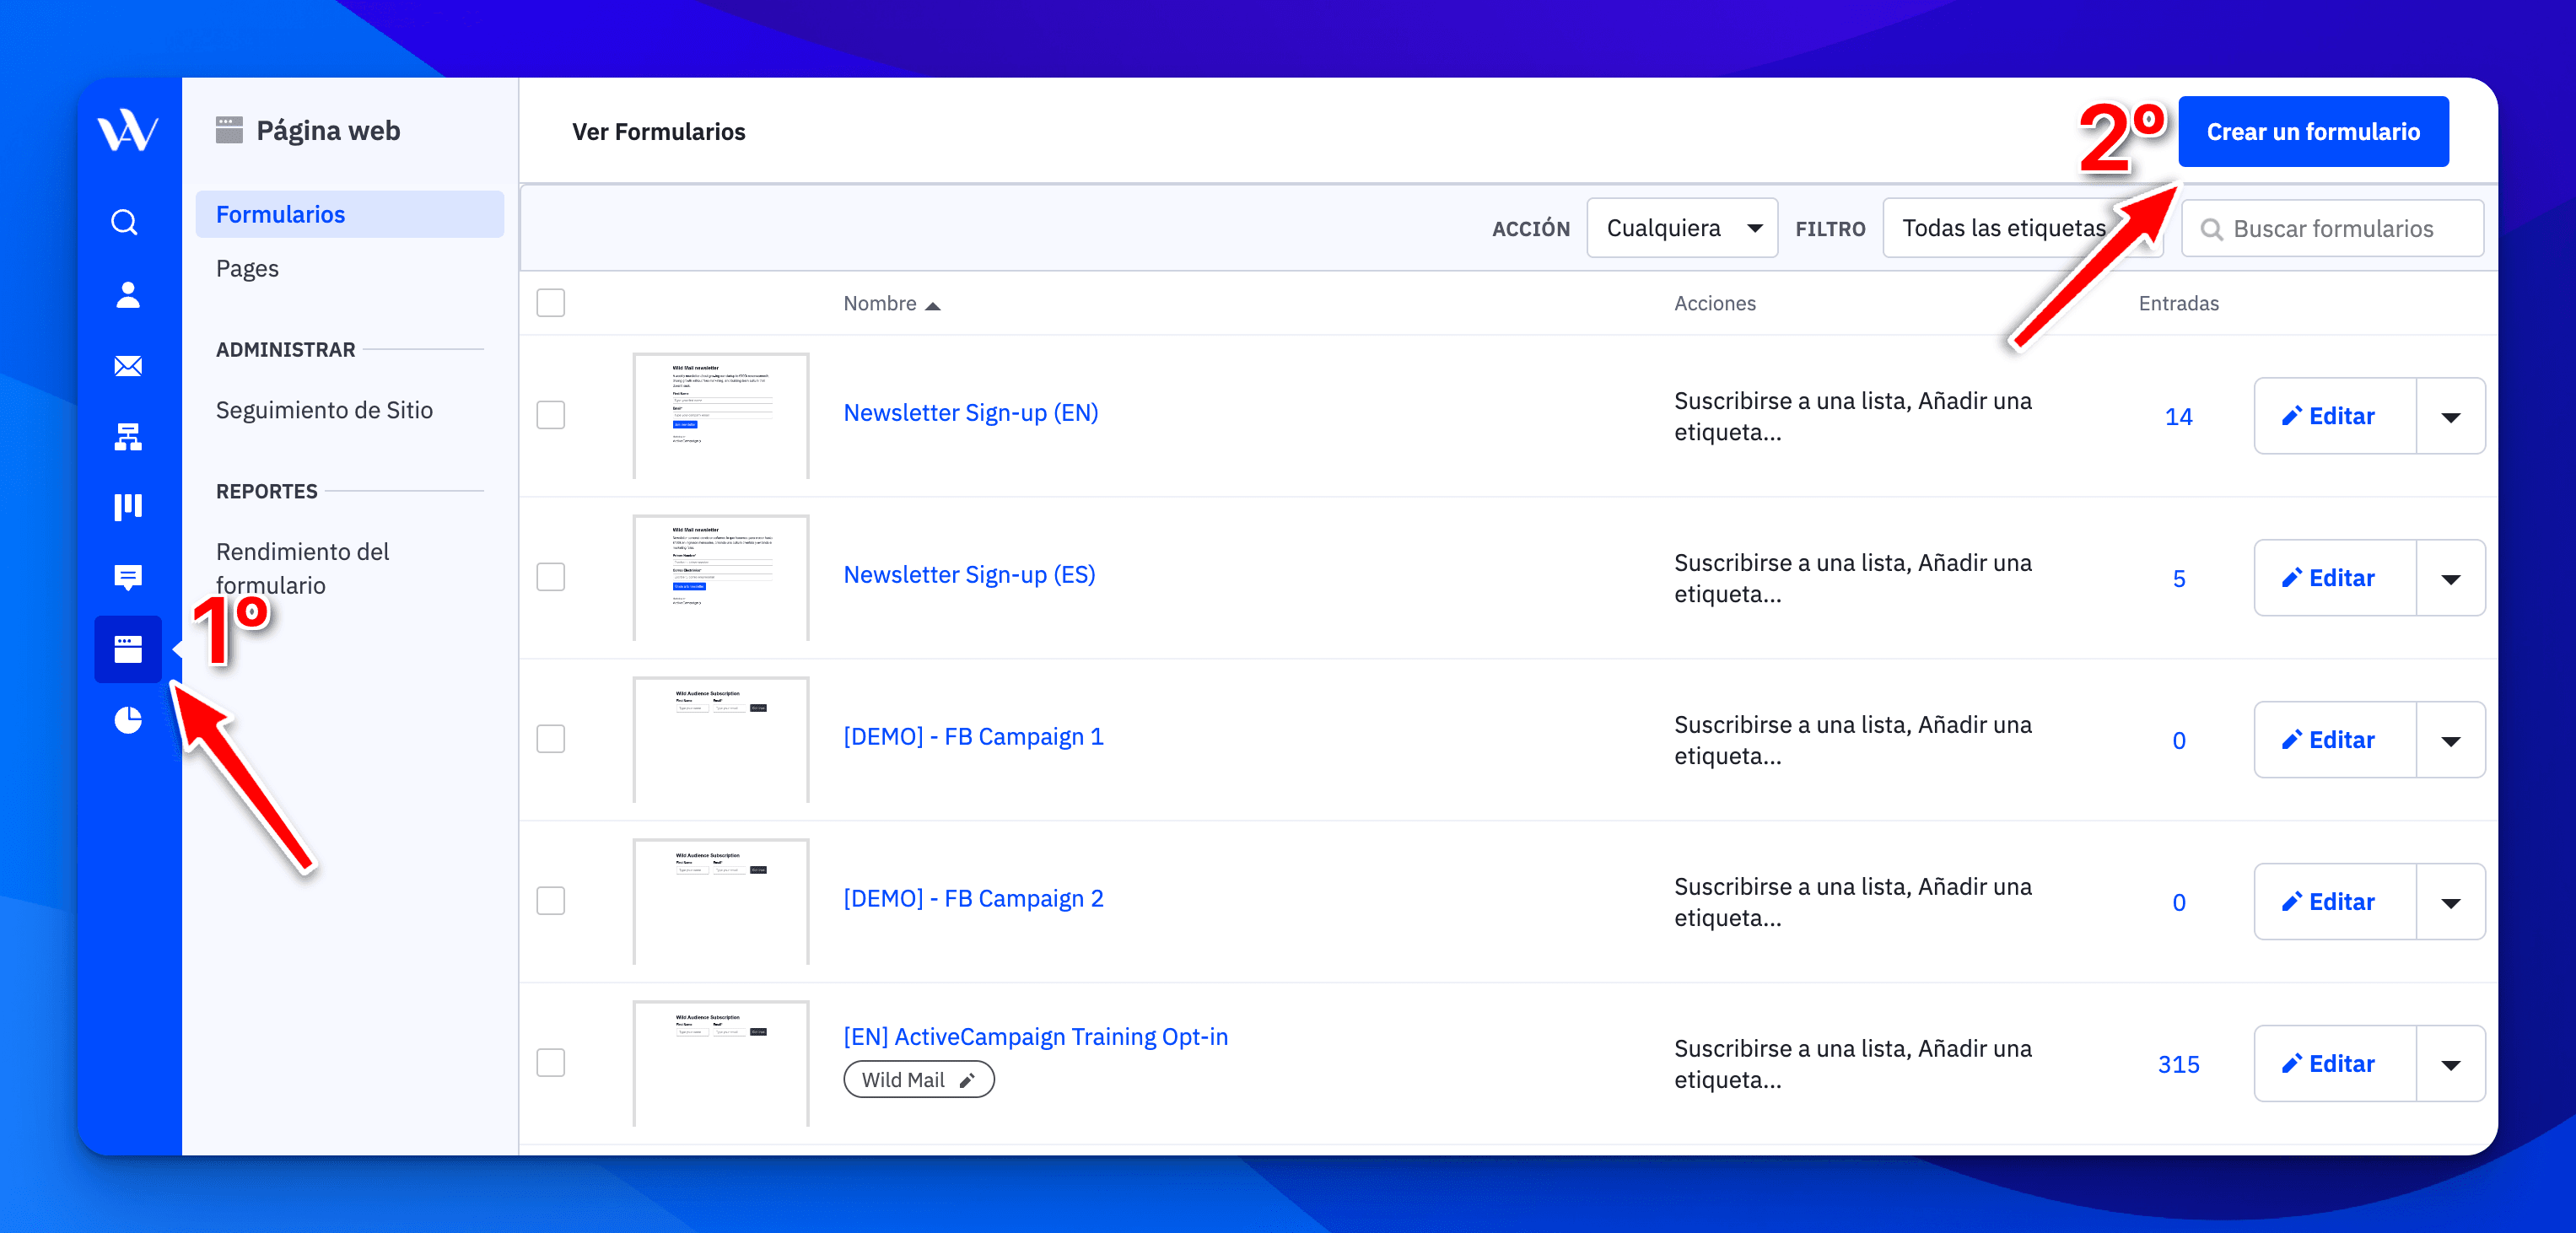Expand options arrow for ActiveCampaign Training Opt-in

tap(2451, 1064)
